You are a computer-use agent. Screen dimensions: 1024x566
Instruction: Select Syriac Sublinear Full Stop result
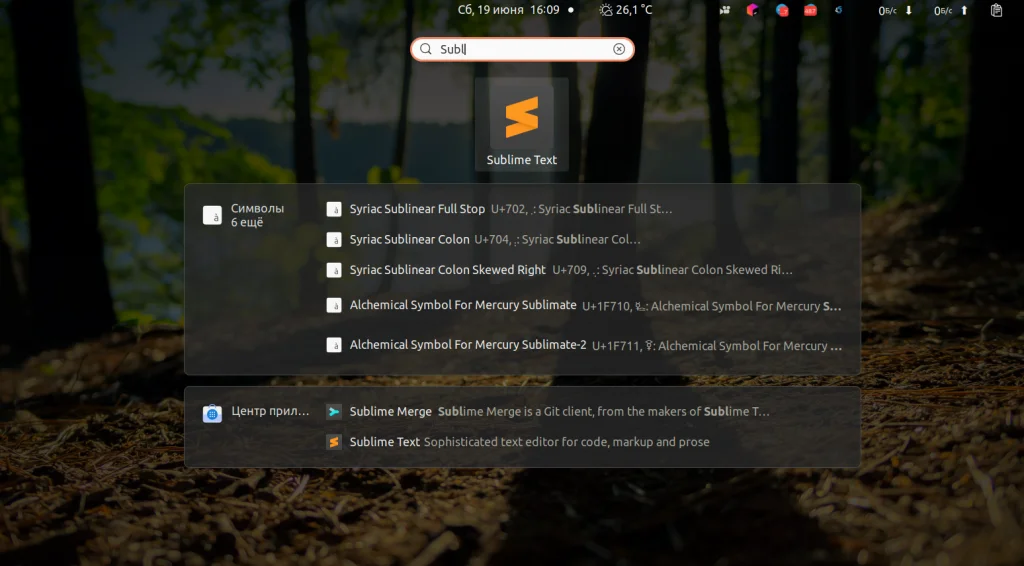[x=584, y=209]
